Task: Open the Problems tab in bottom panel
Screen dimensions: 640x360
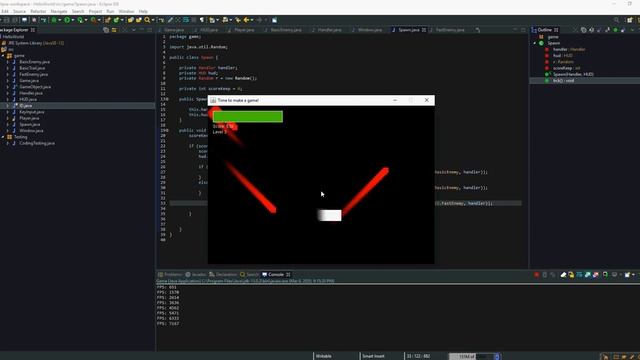Action: point(170,274)
